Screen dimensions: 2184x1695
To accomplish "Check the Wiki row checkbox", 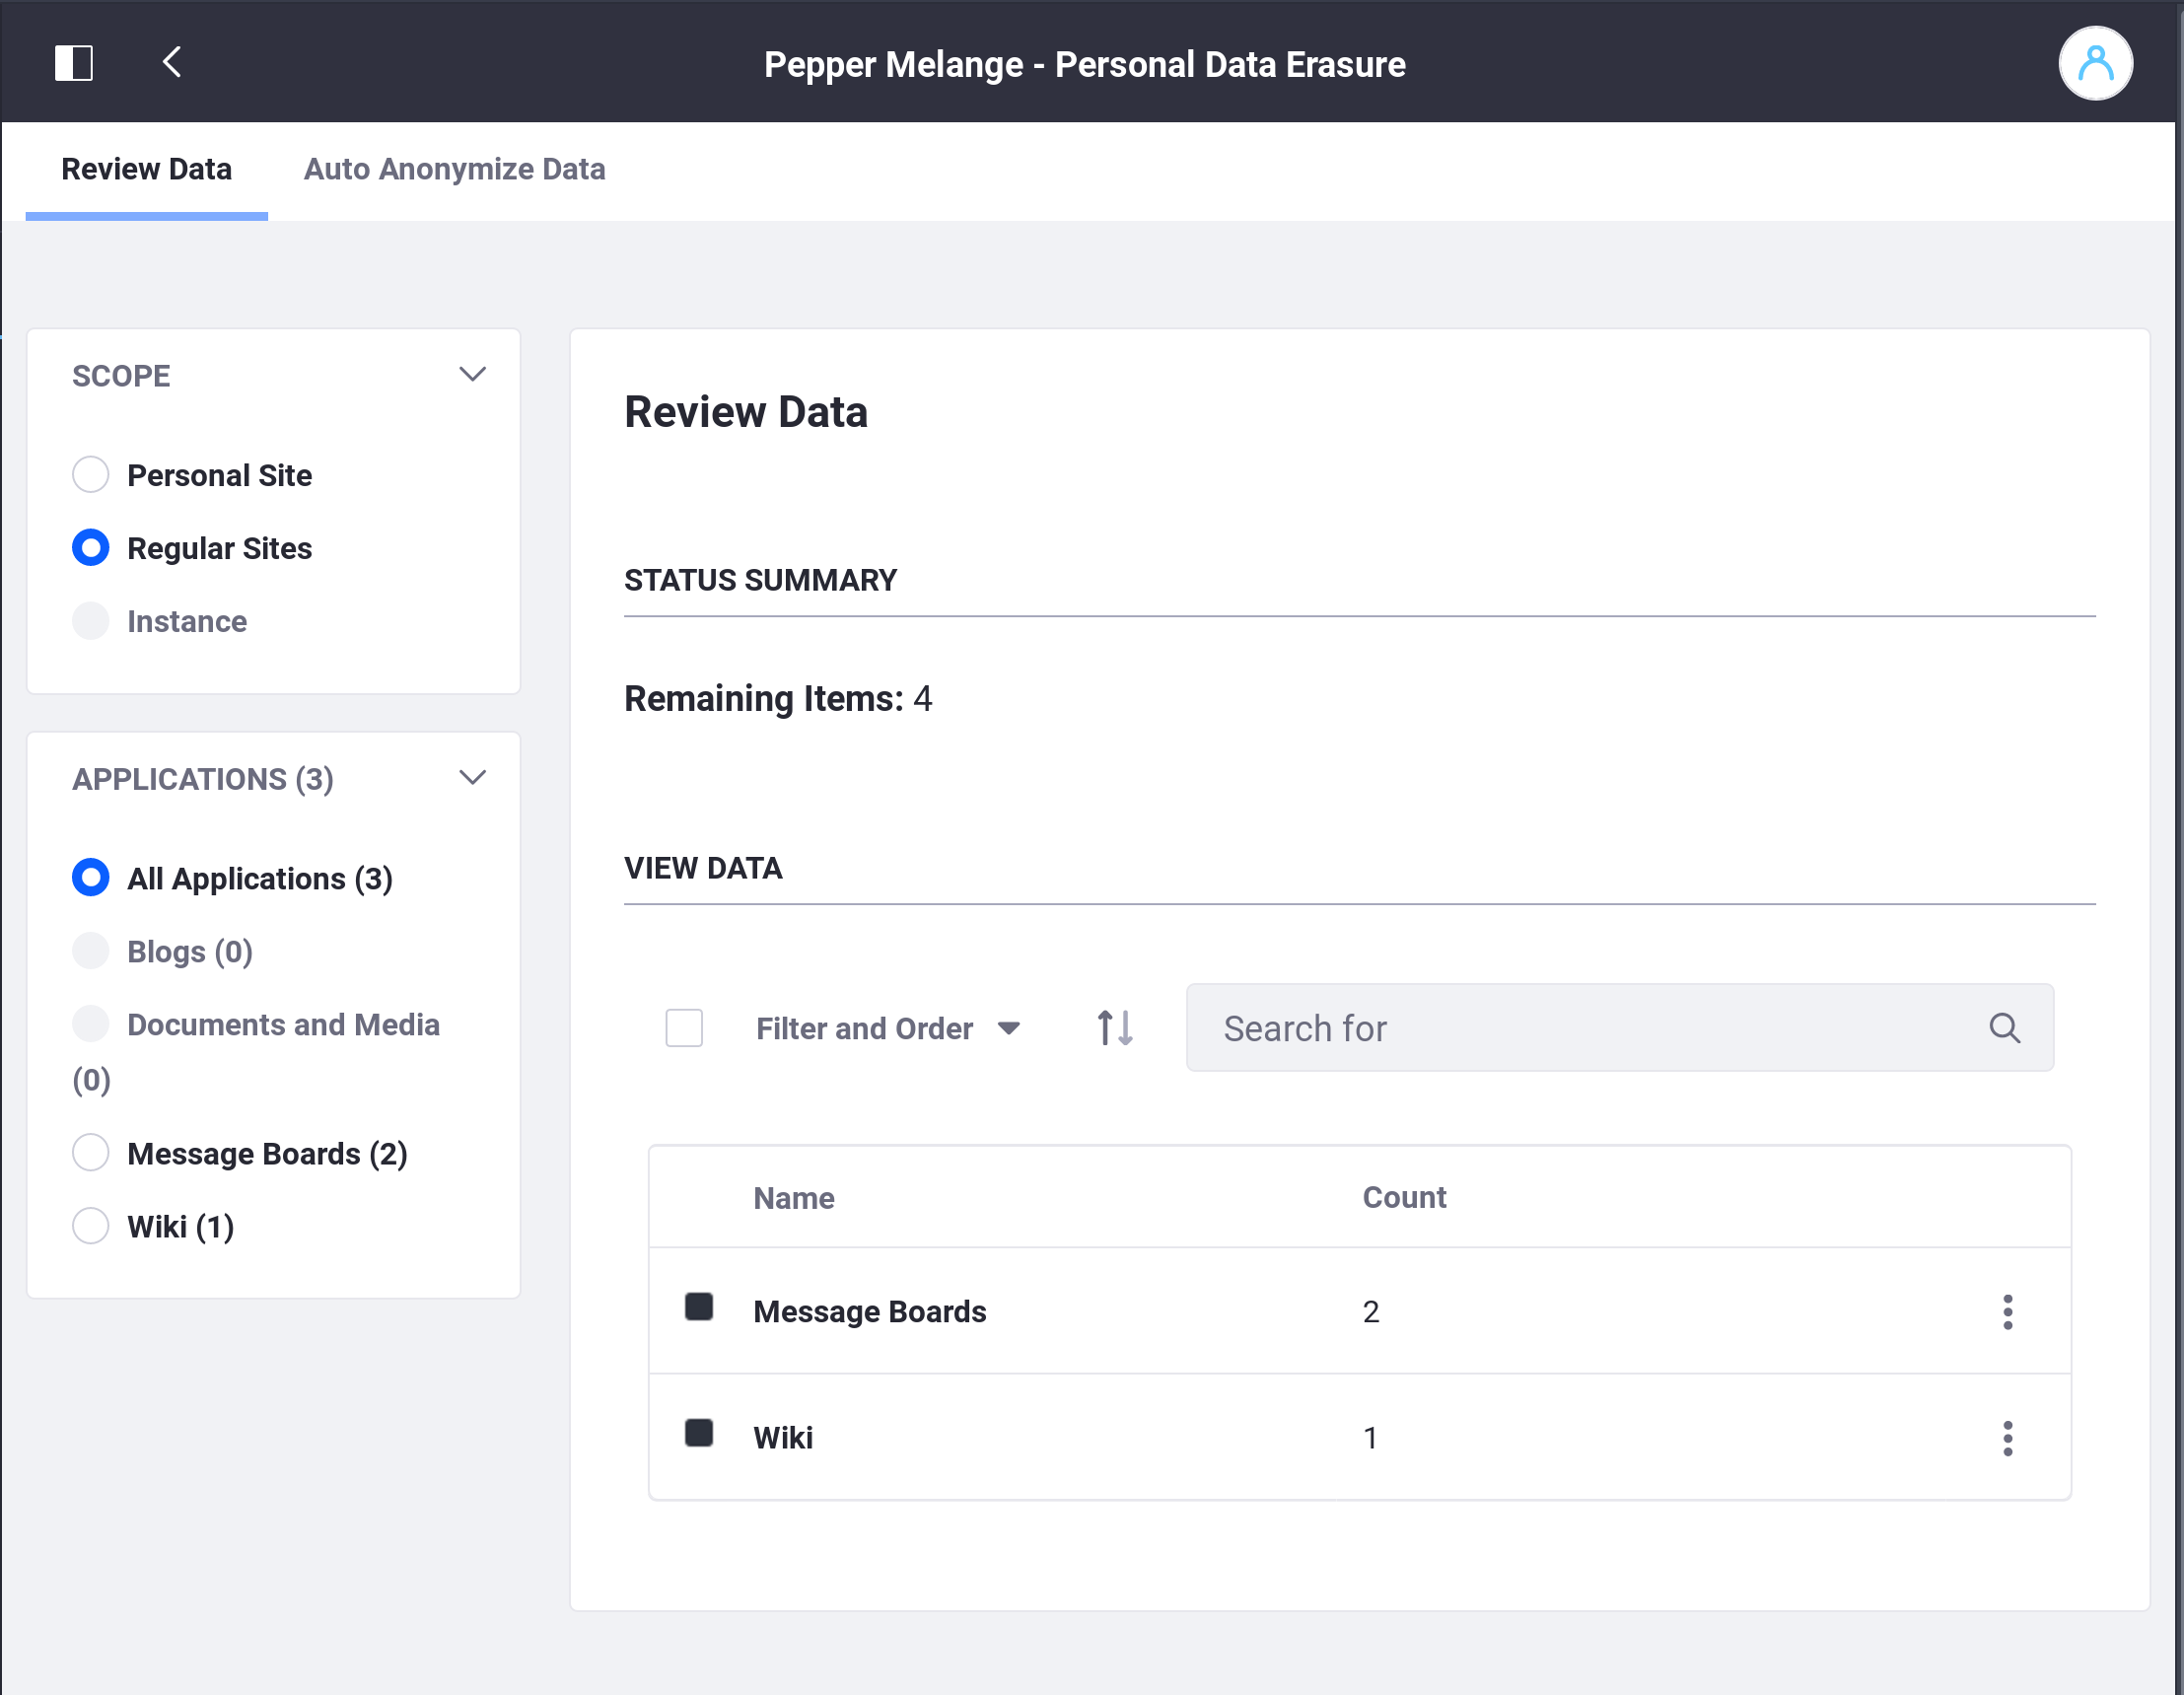I will (x=699, y=1433).
